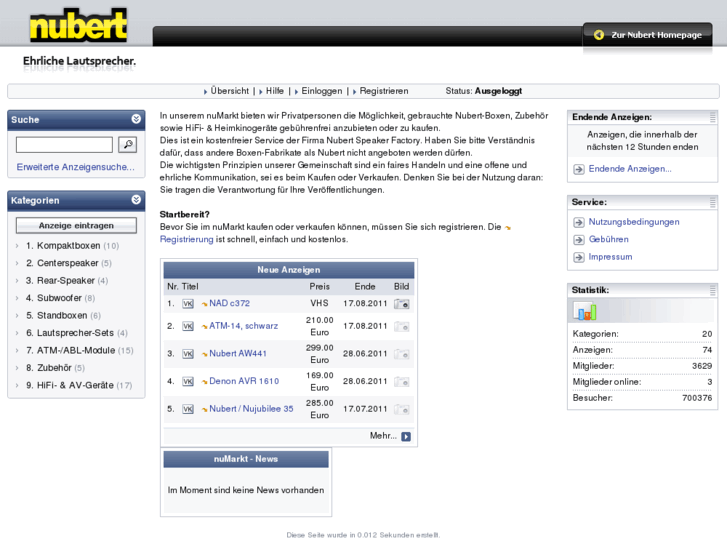Click the grip handle on Endende Anzeigen panel
The width and height of the screenshot is (727, 545).
click(x=713, y=117)
